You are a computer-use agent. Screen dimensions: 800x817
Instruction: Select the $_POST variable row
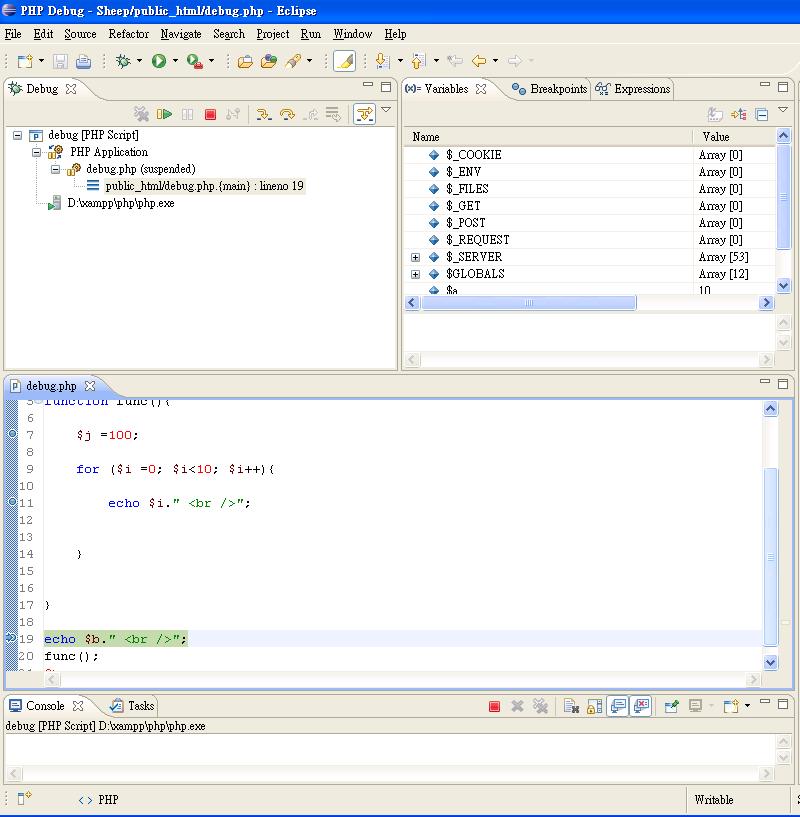pos(589,223)
